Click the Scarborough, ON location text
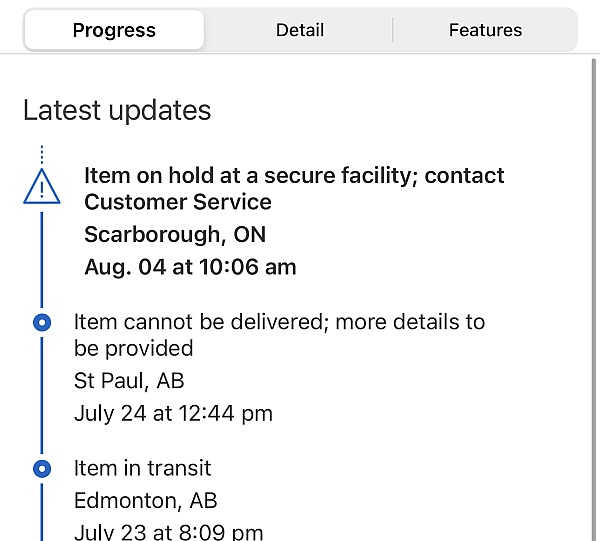This screenshot has height=541, width=600. click(175, 235)
